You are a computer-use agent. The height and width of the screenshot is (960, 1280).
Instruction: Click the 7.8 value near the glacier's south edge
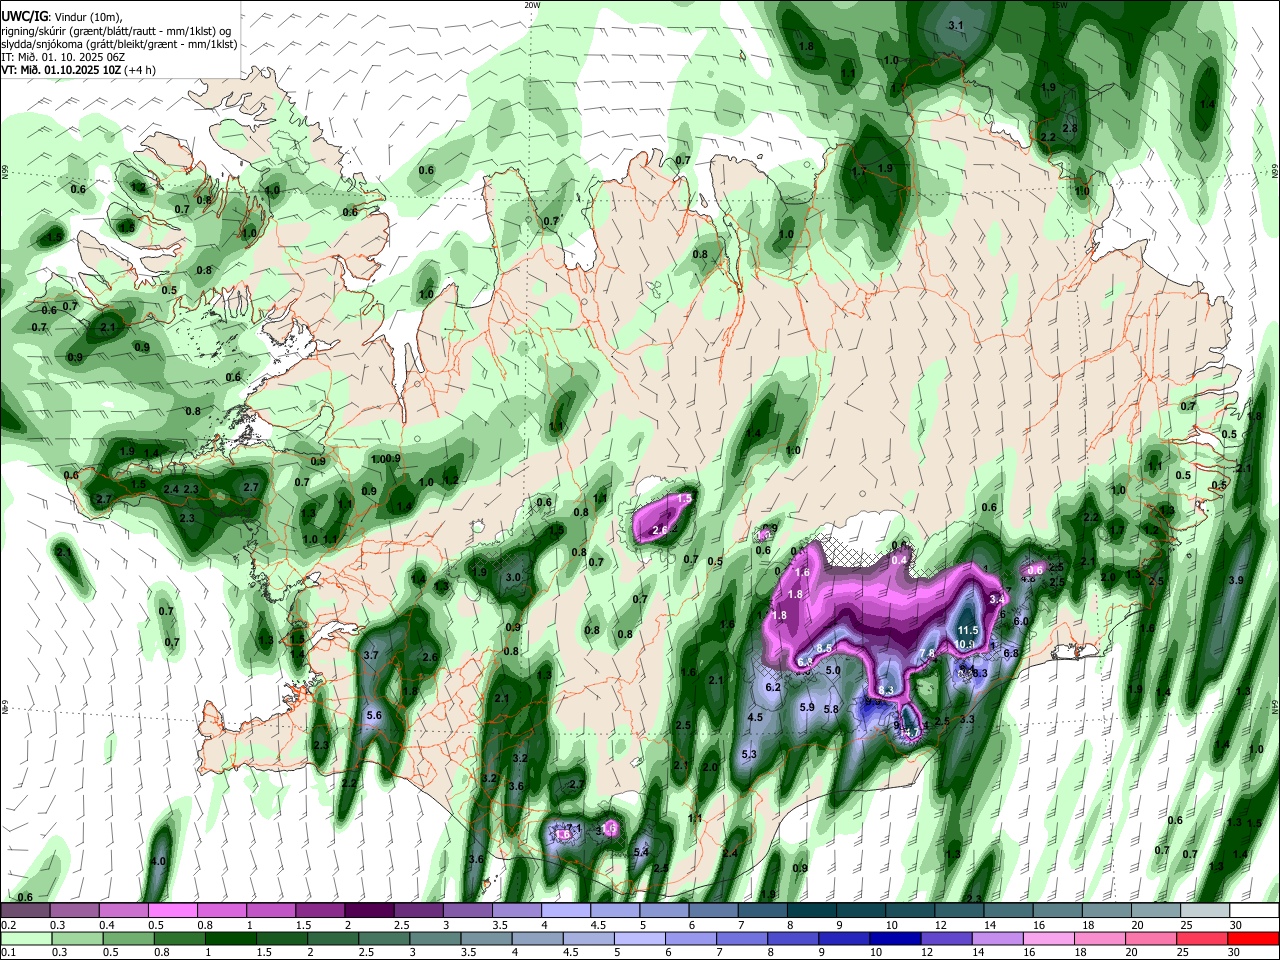927,654
